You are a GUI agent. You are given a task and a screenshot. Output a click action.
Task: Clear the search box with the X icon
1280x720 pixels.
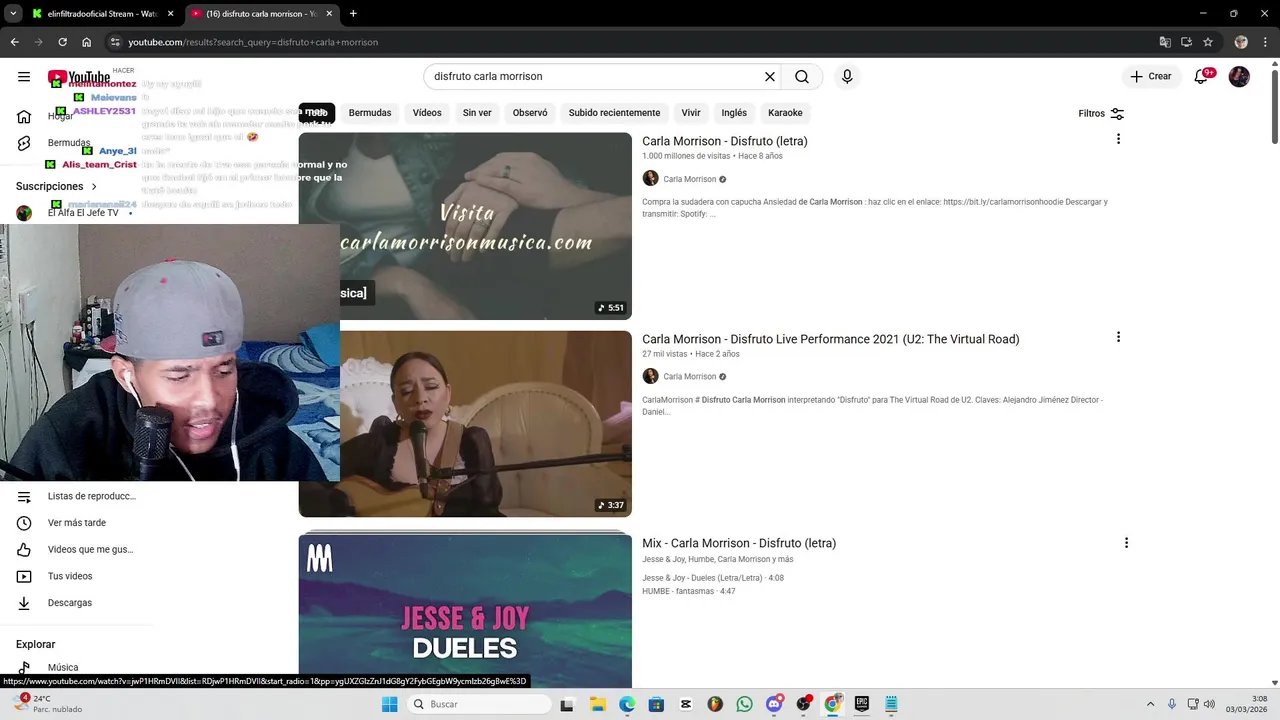[770, 77]
